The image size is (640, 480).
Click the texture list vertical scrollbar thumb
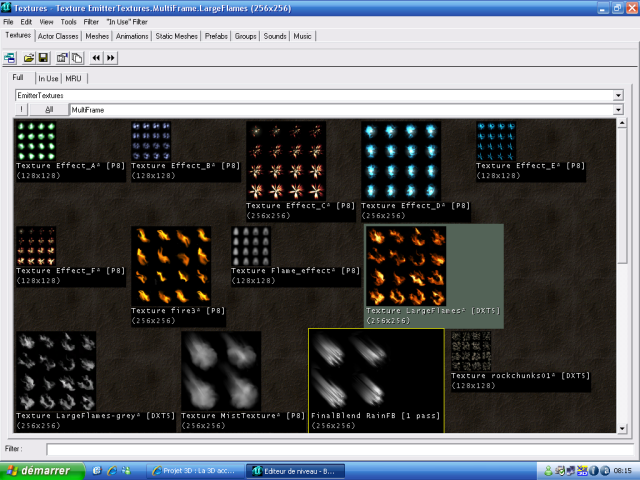pyautogui.click(x=622, y=196)
